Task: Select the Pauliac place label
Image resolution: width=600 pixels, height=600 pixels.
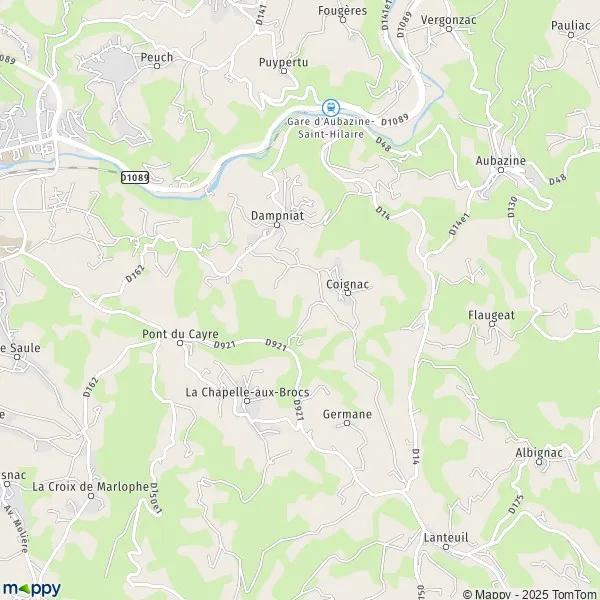Action: [x=571, y=25]
